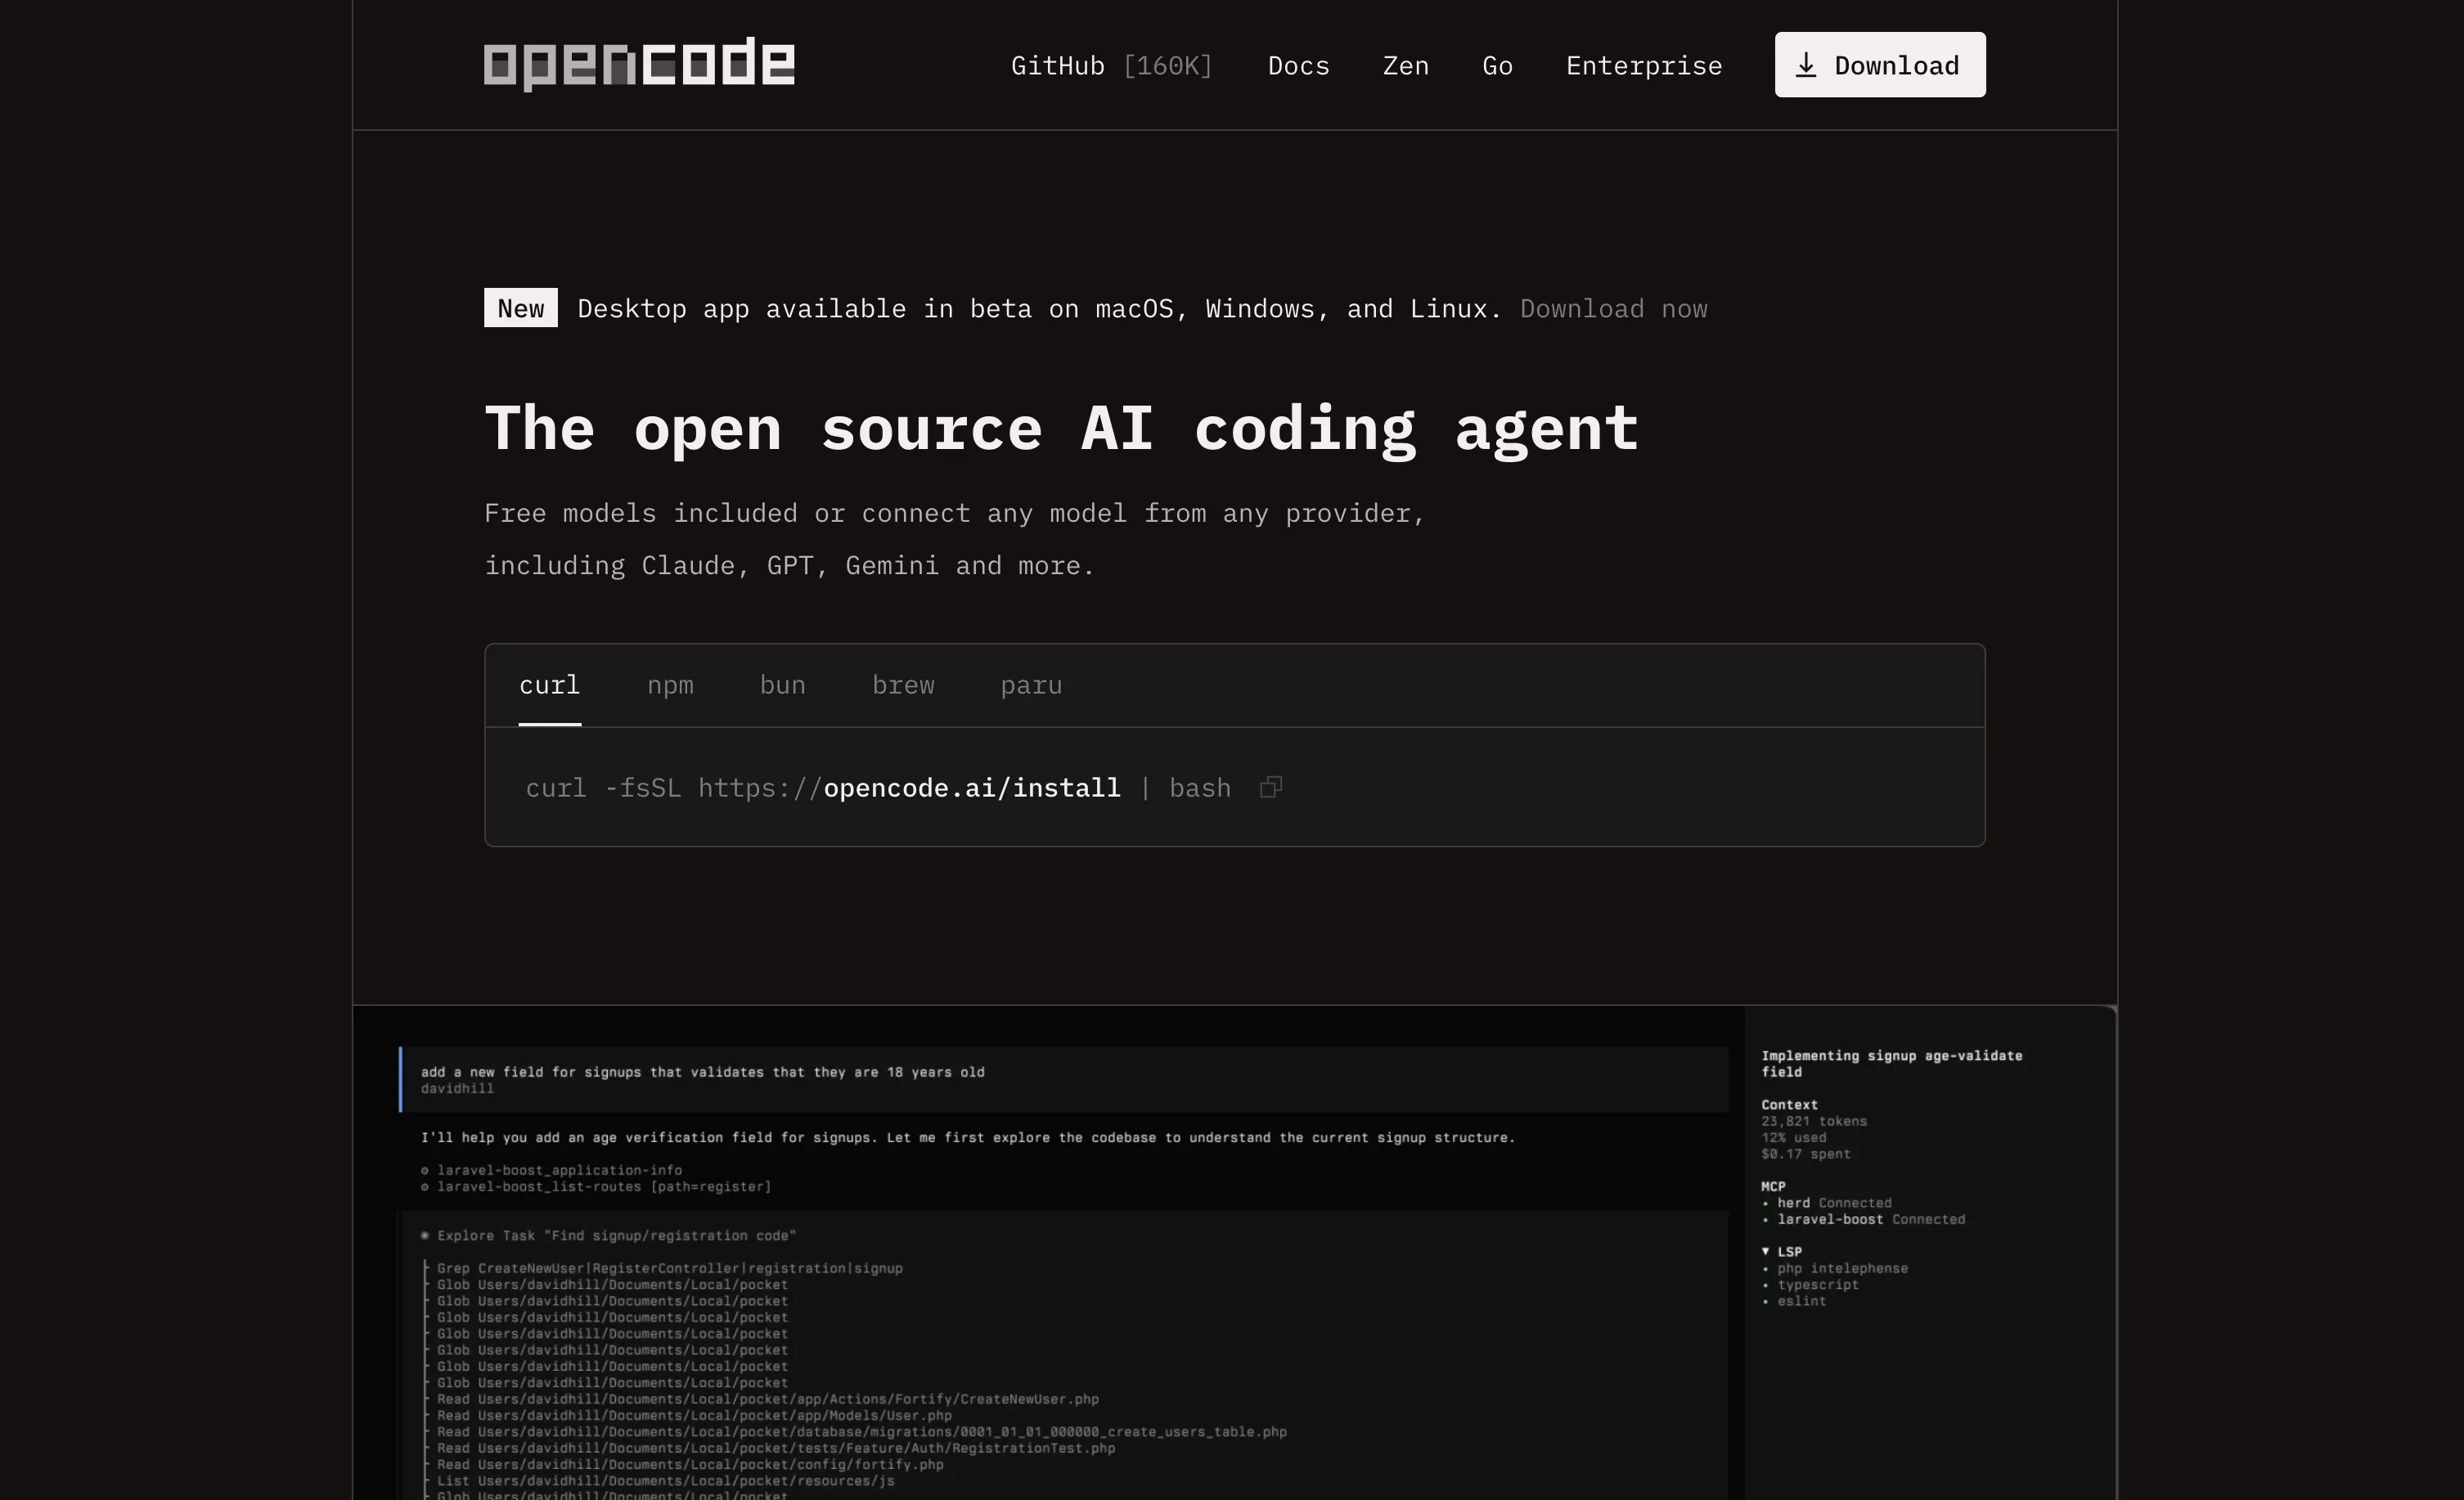The height and width of the screenshot is (1500, 2464).
Task: Open the GitHub [160K] link
Action: click(1112, 66)
